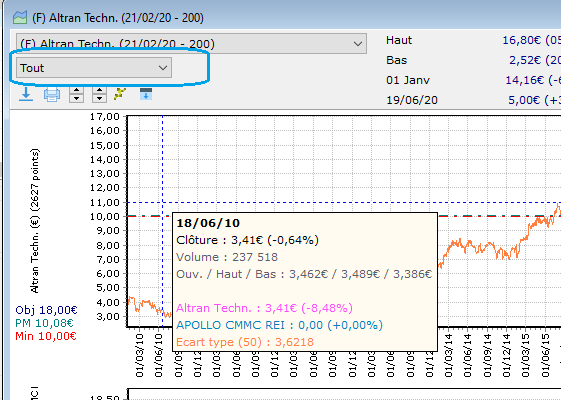Click the '10,00' y-axis label
This screenshot has width=561, height=400.
click(x=104, y=216)
